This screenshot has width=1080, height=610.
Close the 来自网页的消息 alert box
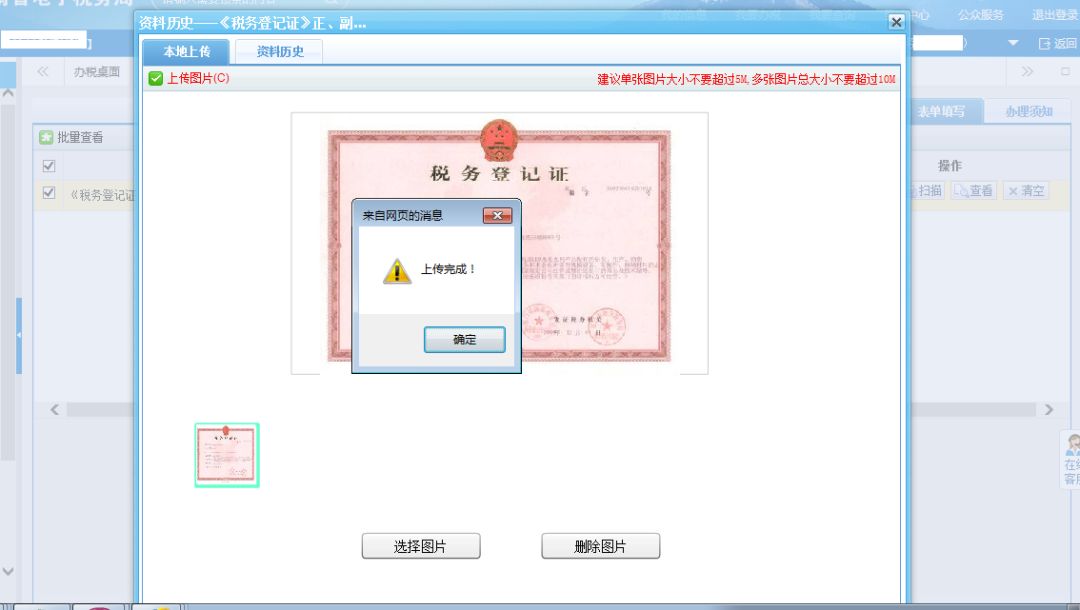coord(497,215)
